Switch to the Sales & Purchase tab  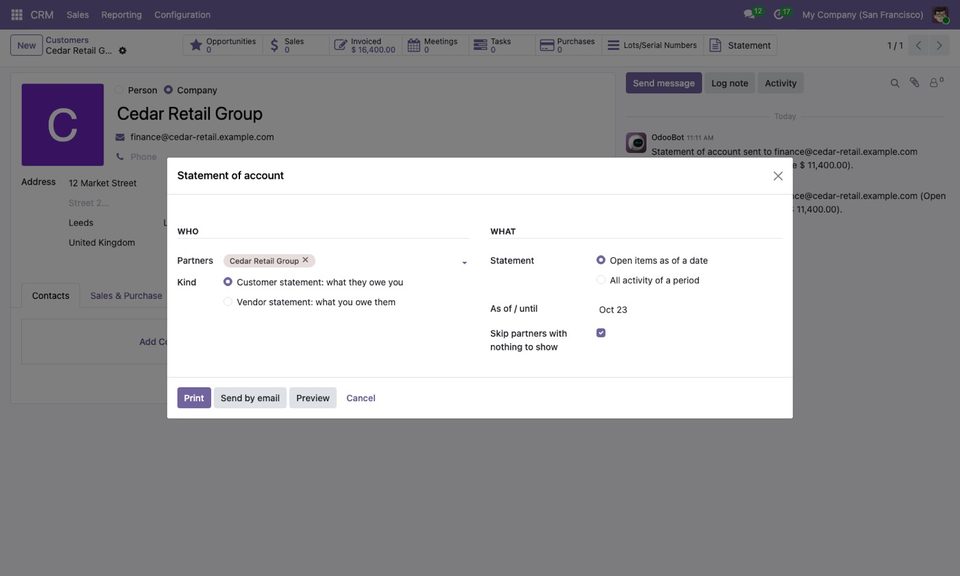(x=126, y=296)
